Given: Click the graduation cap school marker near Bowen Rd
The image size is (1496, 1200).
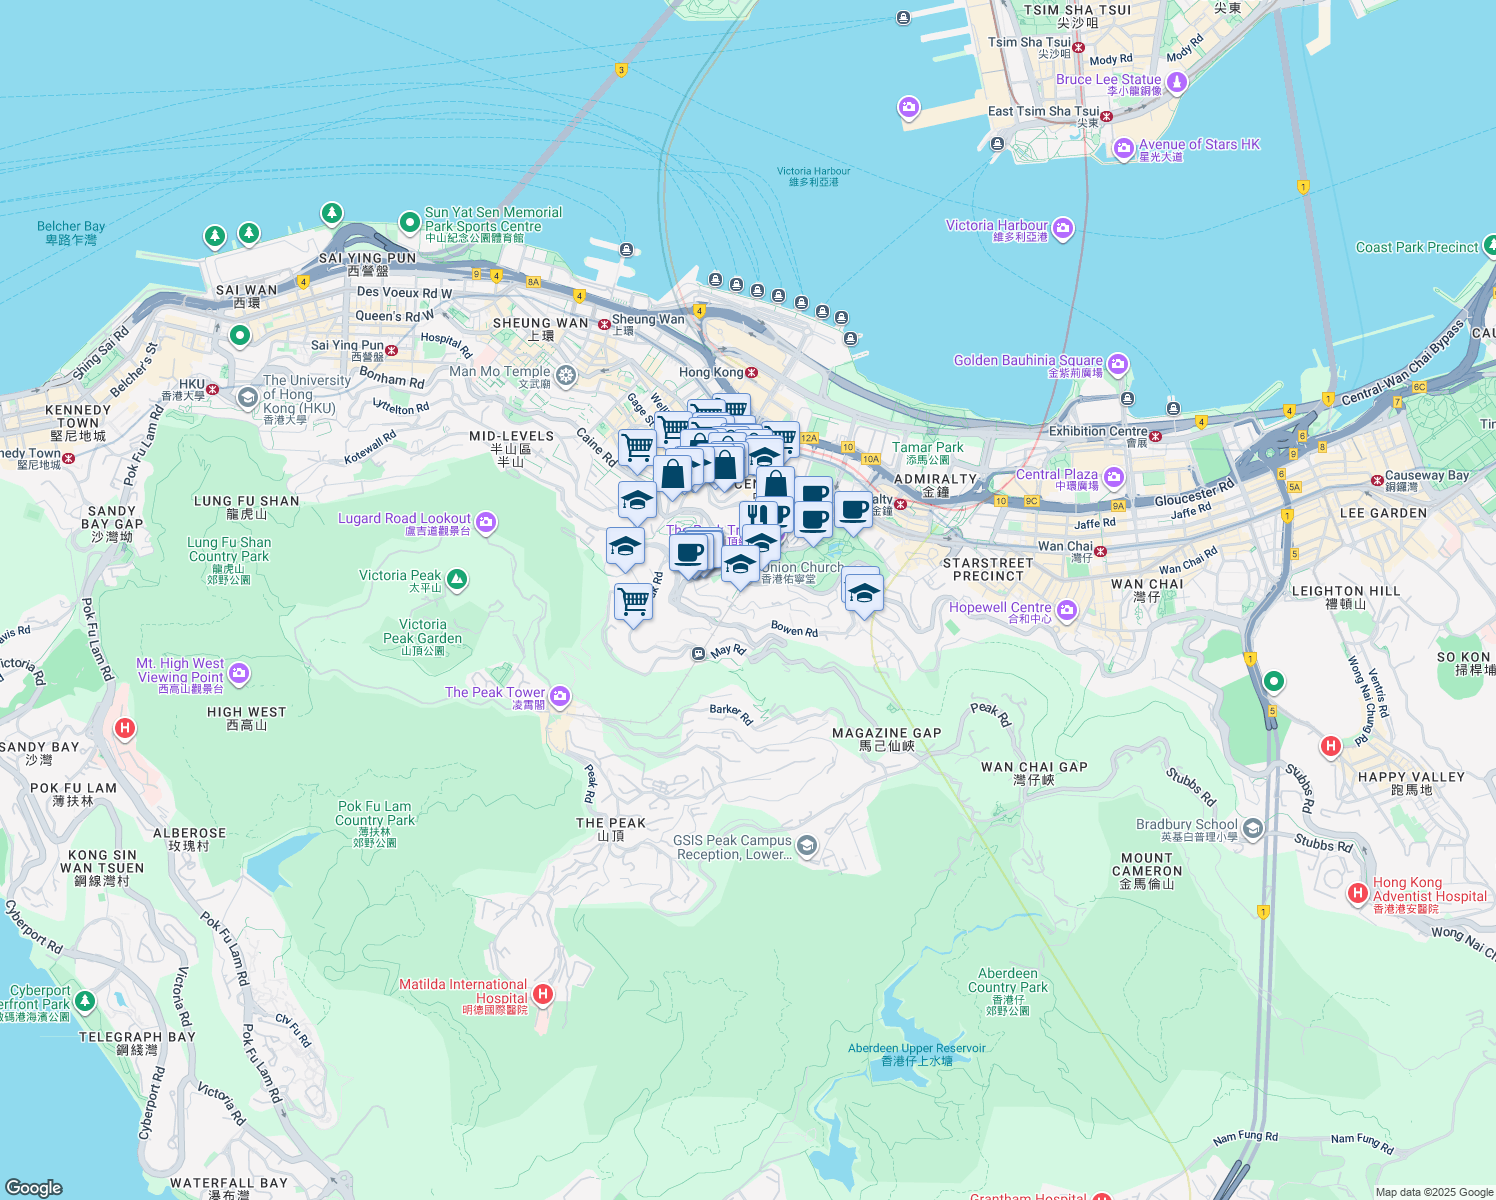Looking at the screenshot, I should tap(863, 592).
